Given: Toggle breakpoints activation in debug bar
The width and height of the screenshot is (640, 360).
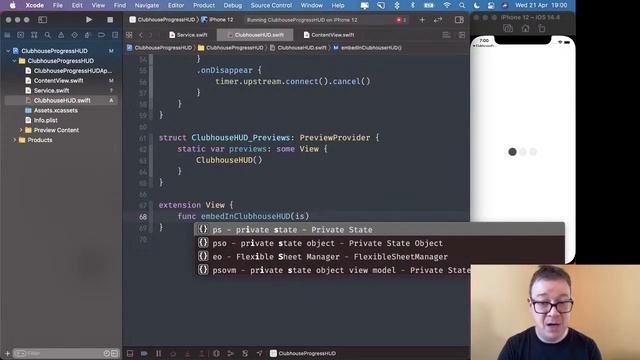Looking at the screenshot, I should click(x=144, y=353).
